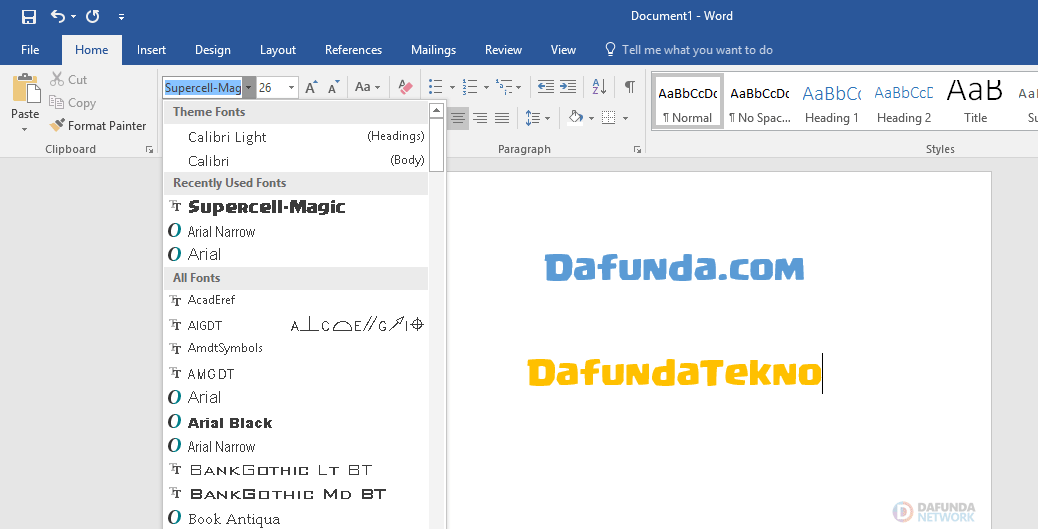Switch to the Insert tab
Viewport: 1038px width, 529px height.
[x=151, y=50]
